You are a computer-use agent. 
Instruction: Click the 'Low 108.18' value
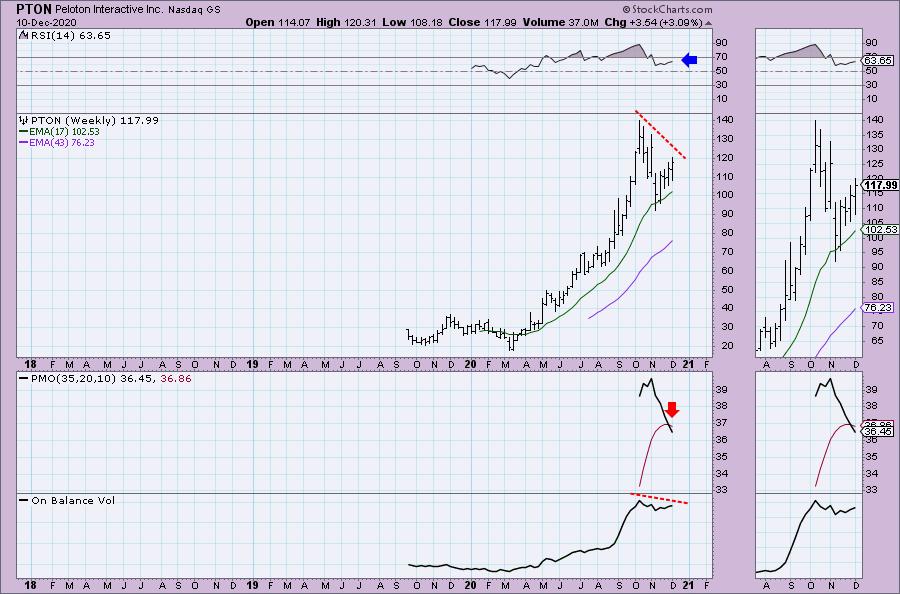(x=413, y=23)
